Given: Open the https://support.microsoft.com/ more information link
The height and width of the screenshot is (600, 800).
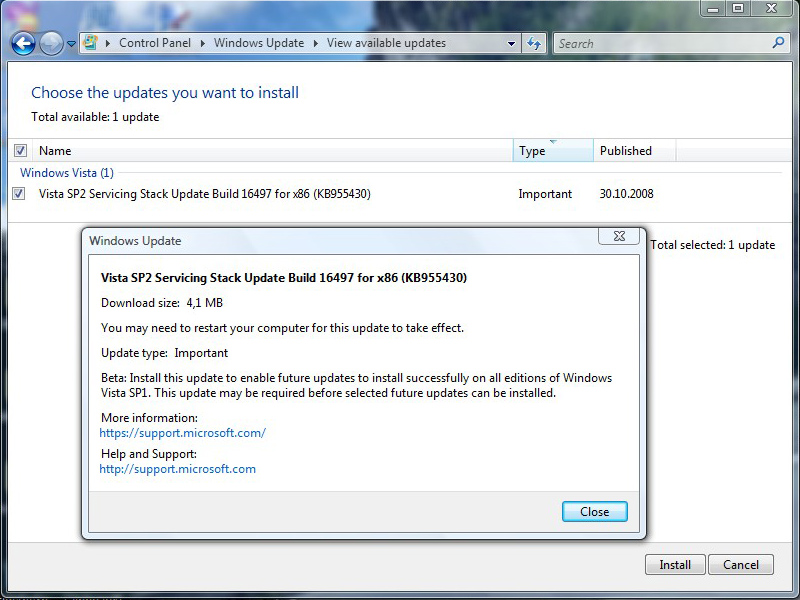Looking at the screenshot, I should click(x=183, y=433).
